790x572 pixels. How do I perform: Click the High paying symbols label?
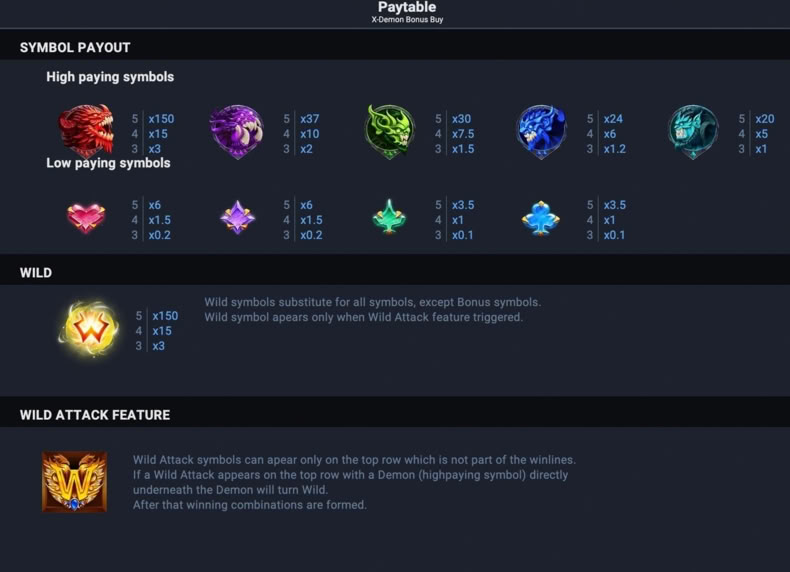[110, 77]
